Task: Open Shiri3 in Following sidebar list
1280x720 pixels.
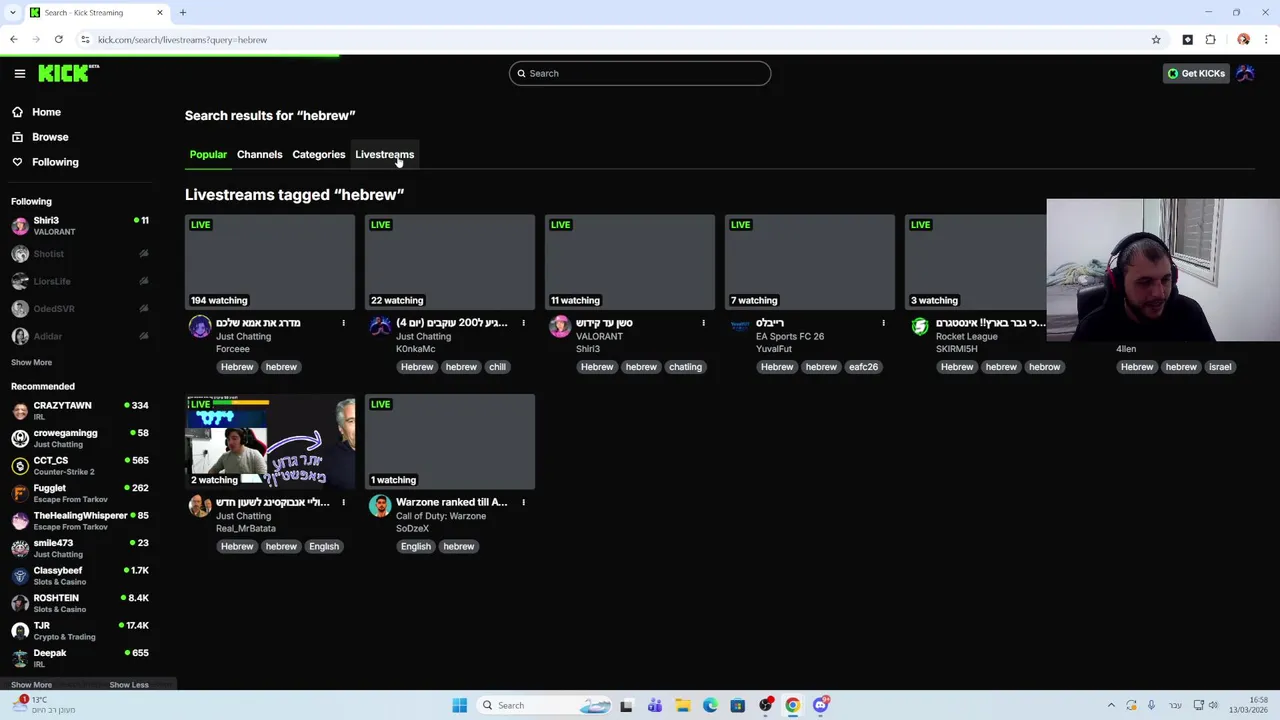Action: click(x=80, y=226)
